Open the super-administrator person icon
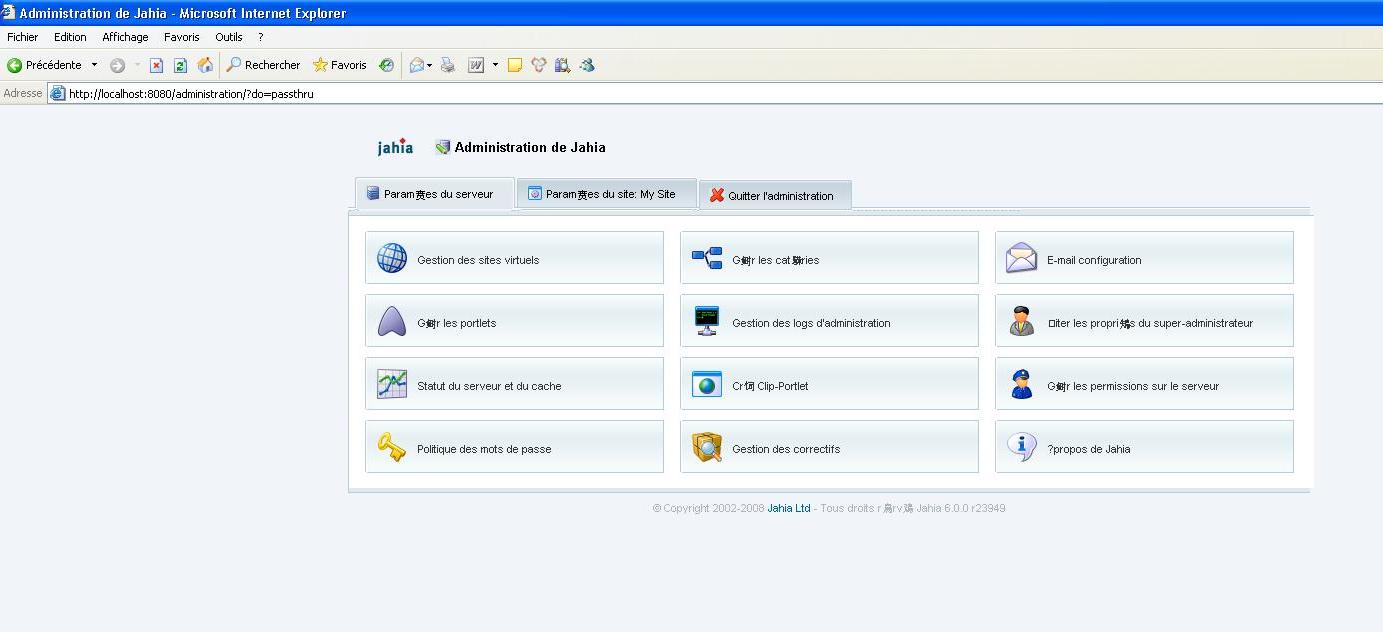The image size is (1383, 632). click(x=1021, y=321)
